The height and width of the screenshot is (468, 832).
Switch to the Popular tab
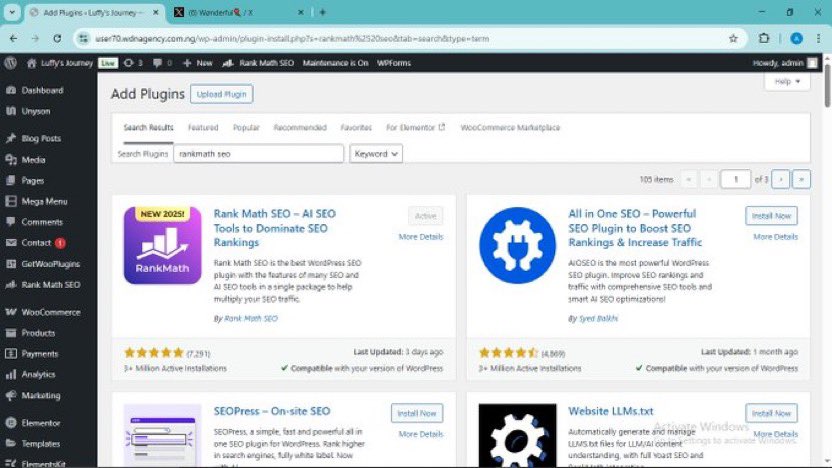coord(246,127)
